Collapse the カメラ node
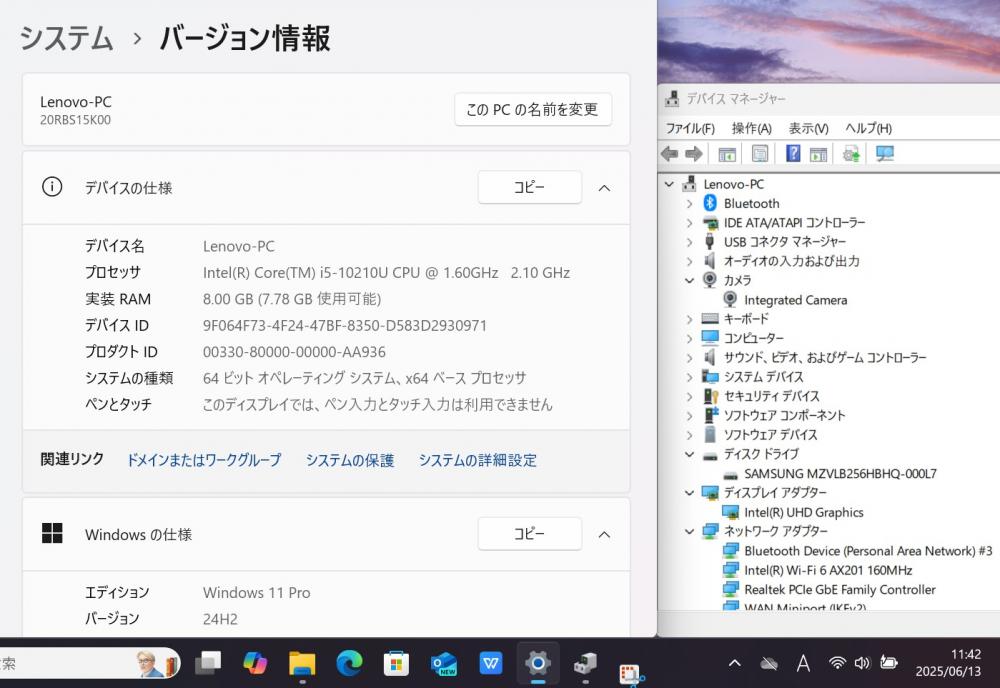Screen dimensions: 1000x688 tap(689, 281)
